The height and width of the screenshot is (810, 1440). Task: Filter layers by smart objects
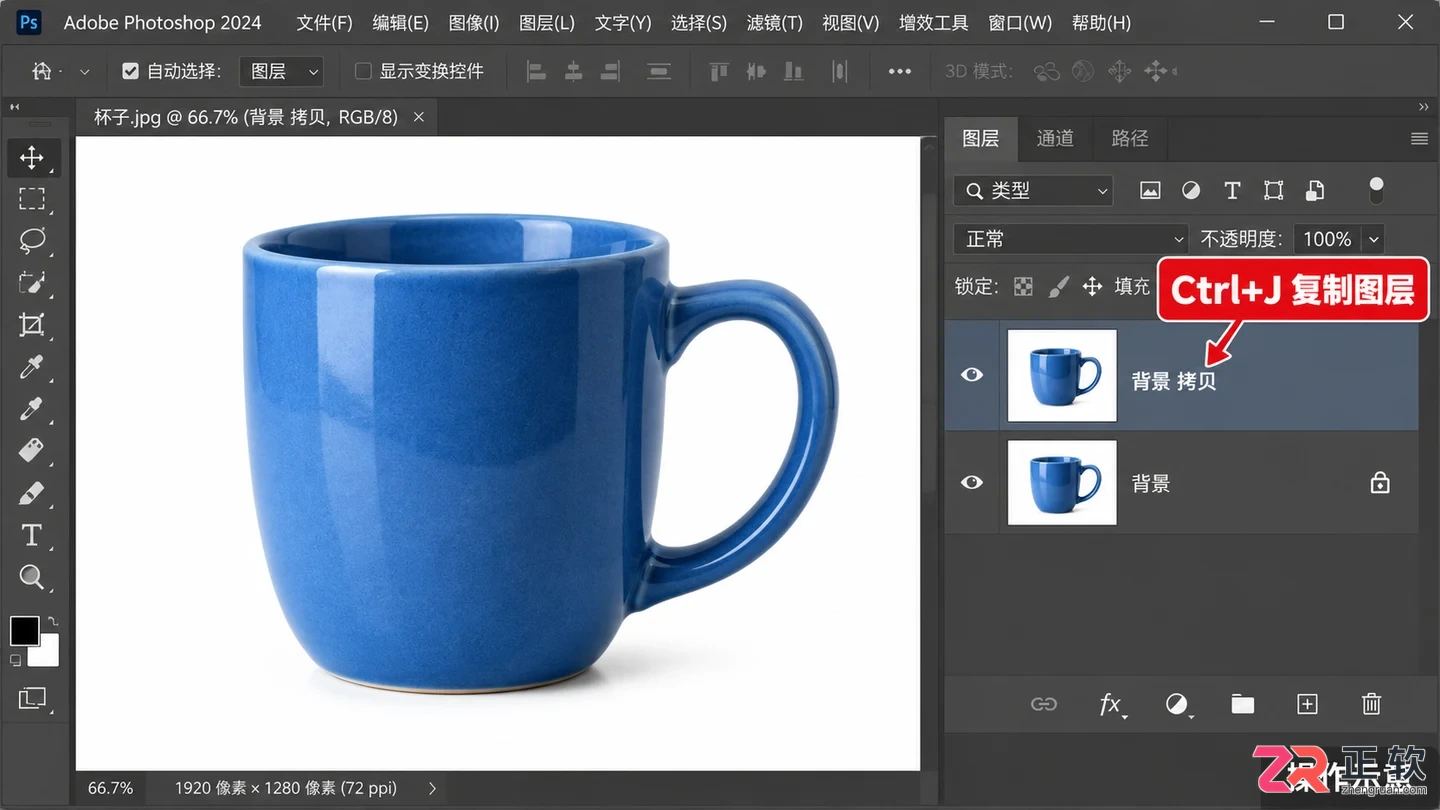point(1315,190)
